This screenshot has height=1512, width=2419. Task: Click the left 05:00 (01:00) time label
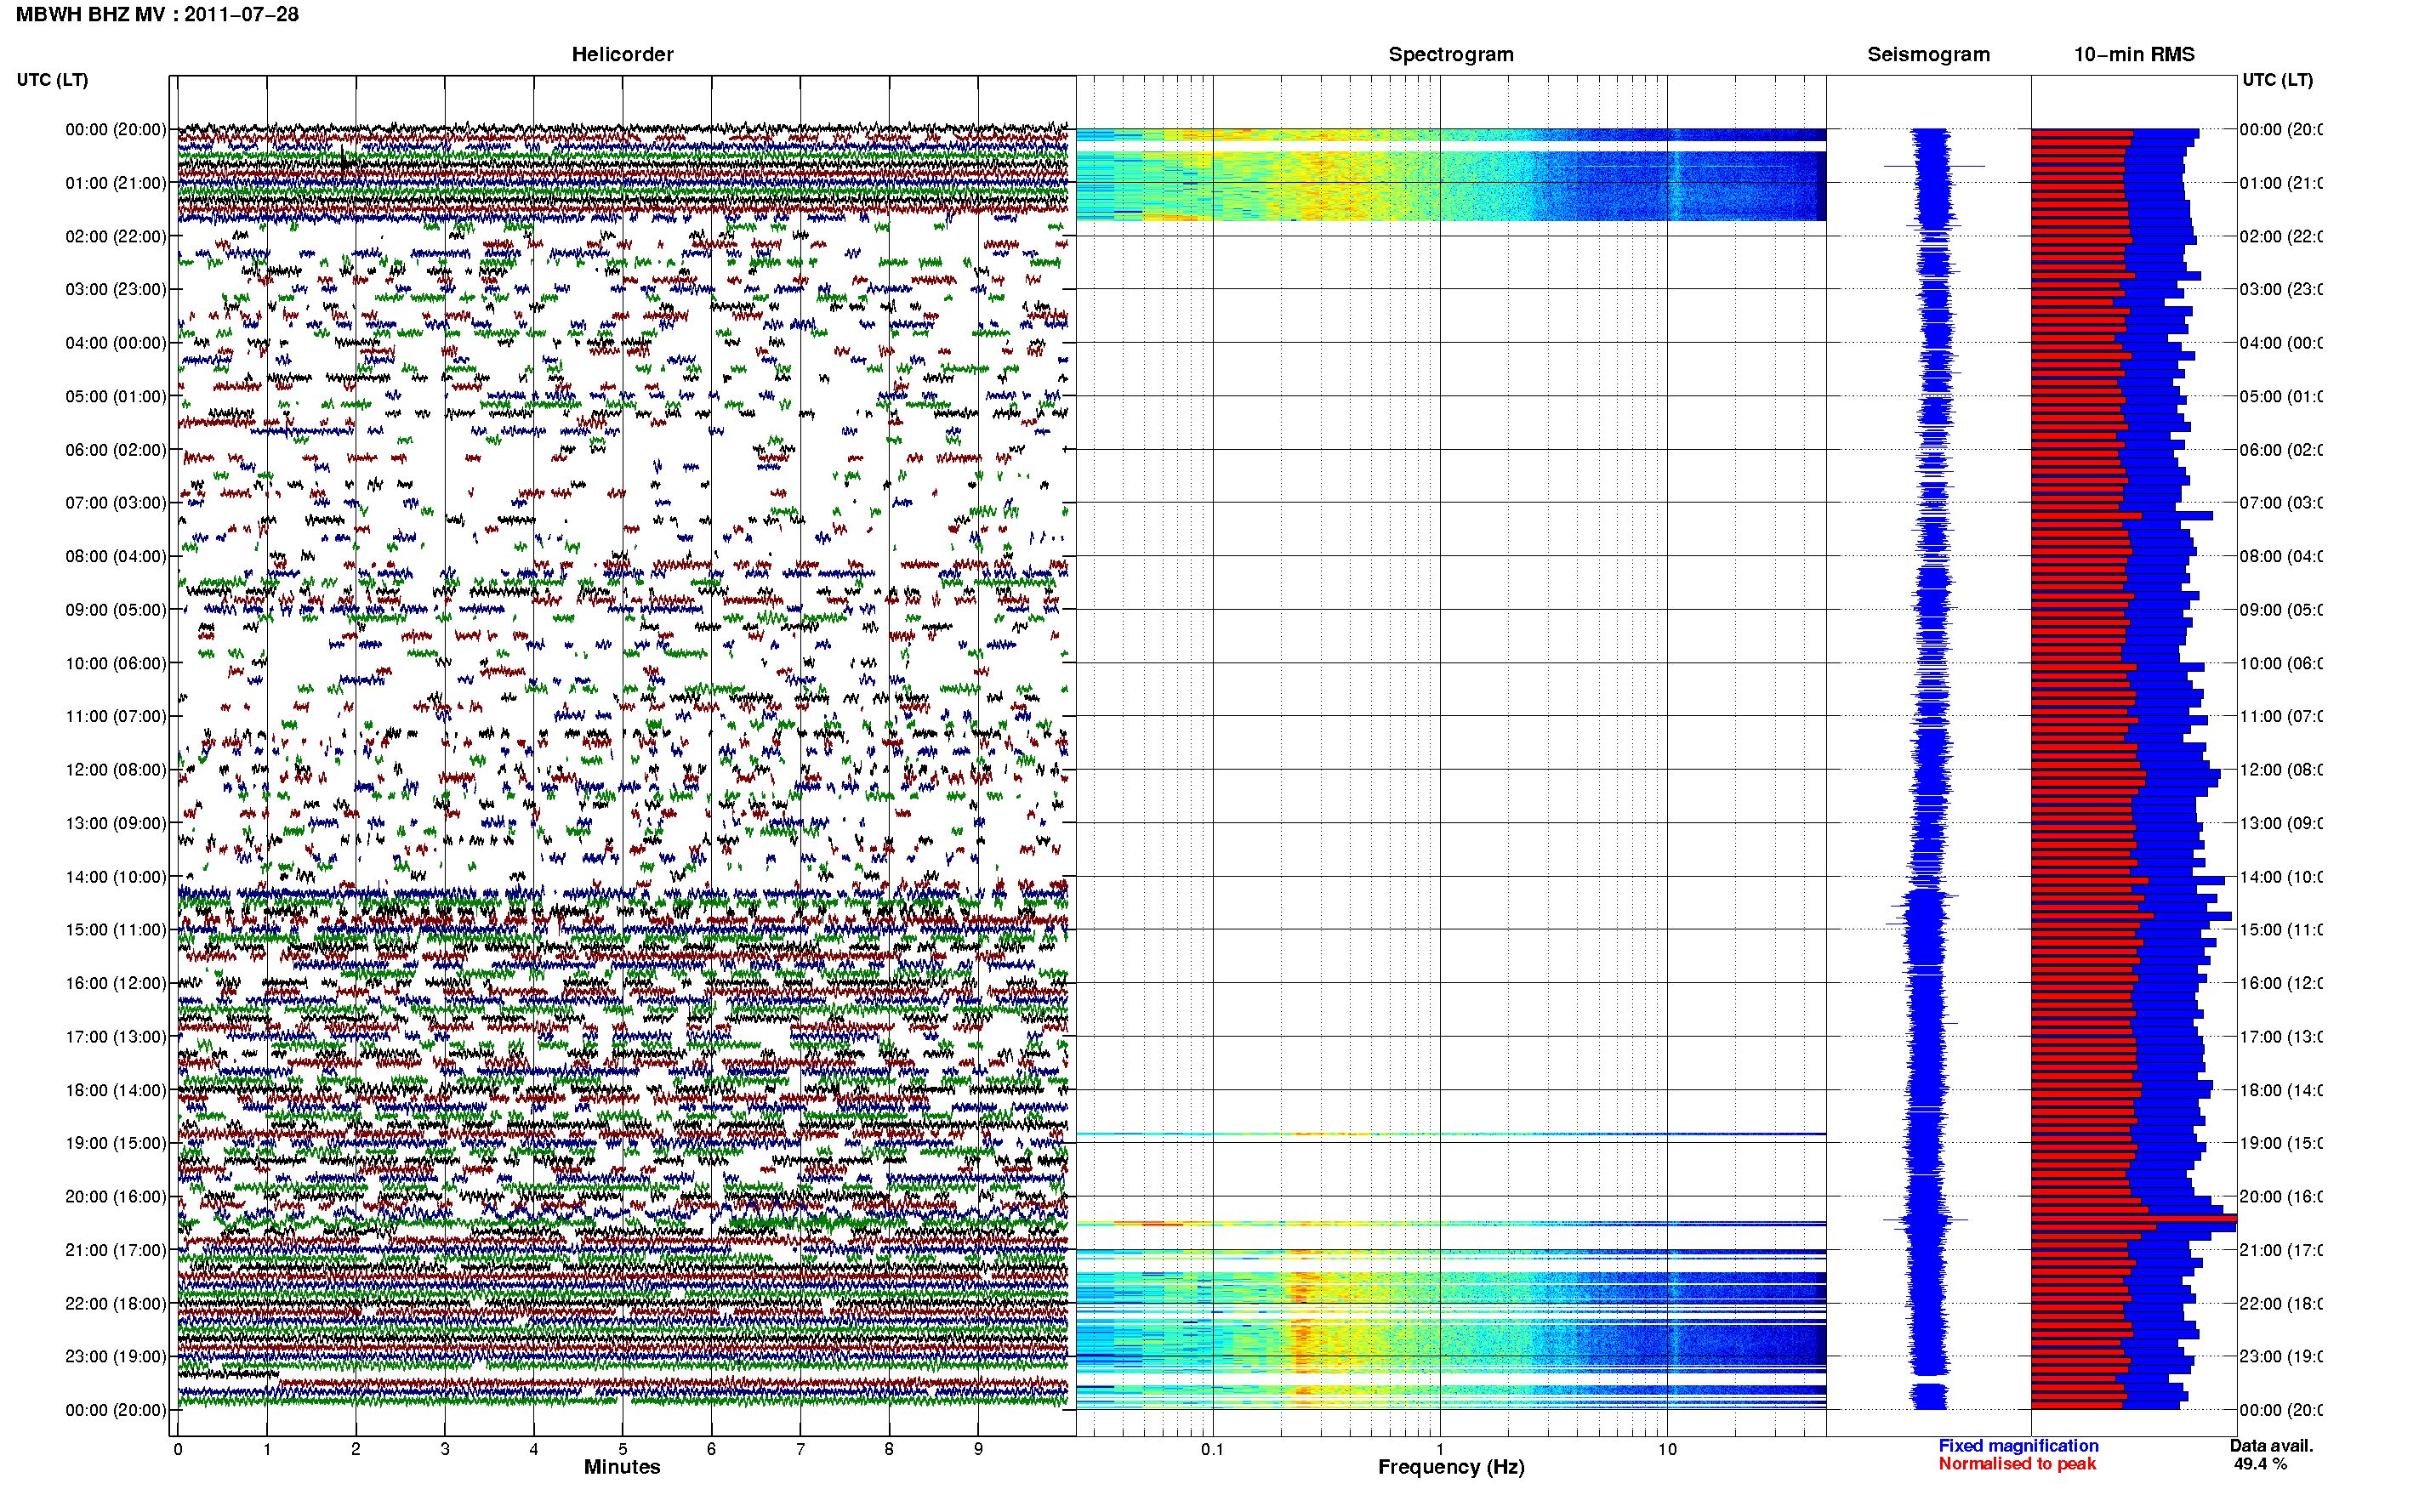(116, 396)
